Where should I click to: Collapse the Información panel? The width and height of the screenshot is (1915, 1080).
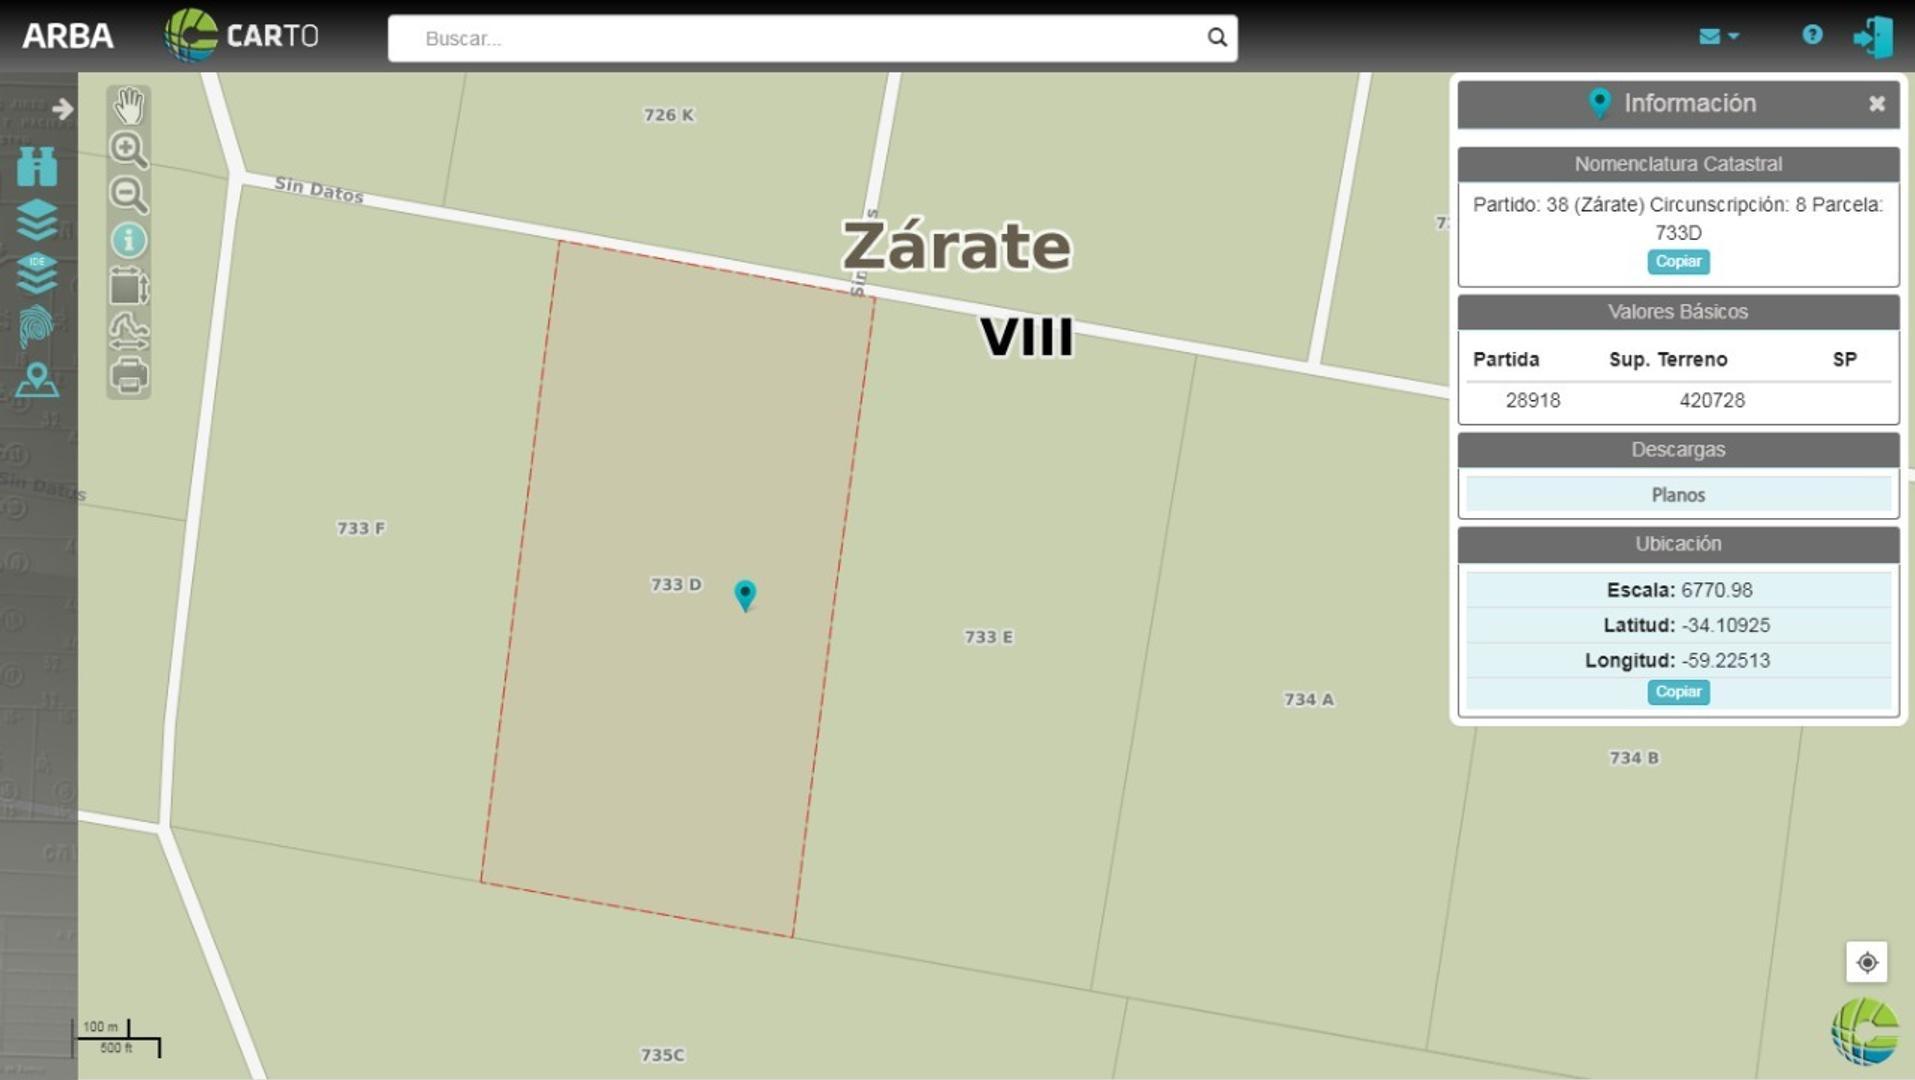click(1877, 104)
